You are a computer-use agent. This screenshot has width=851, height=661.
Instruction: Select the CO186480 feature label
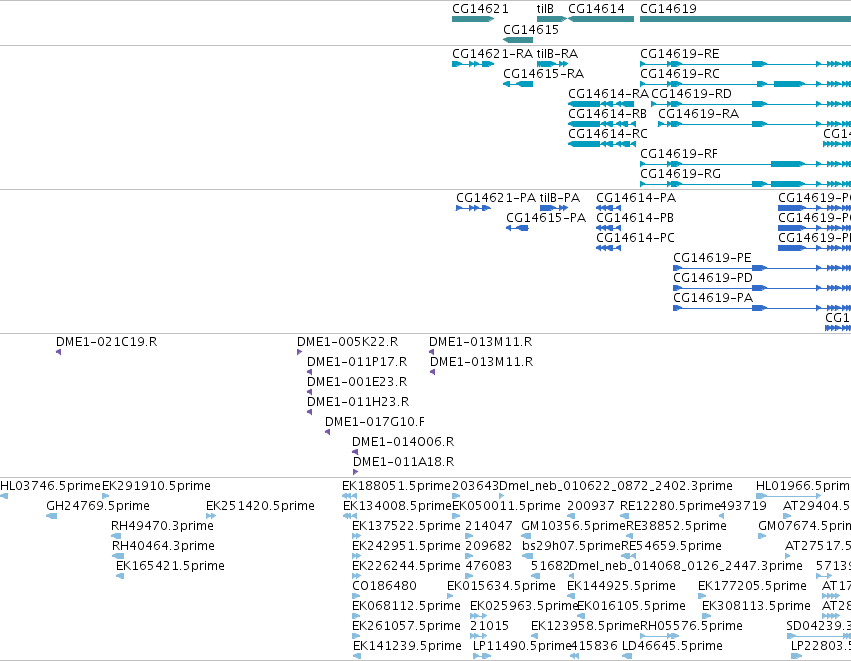pos(384,586)
